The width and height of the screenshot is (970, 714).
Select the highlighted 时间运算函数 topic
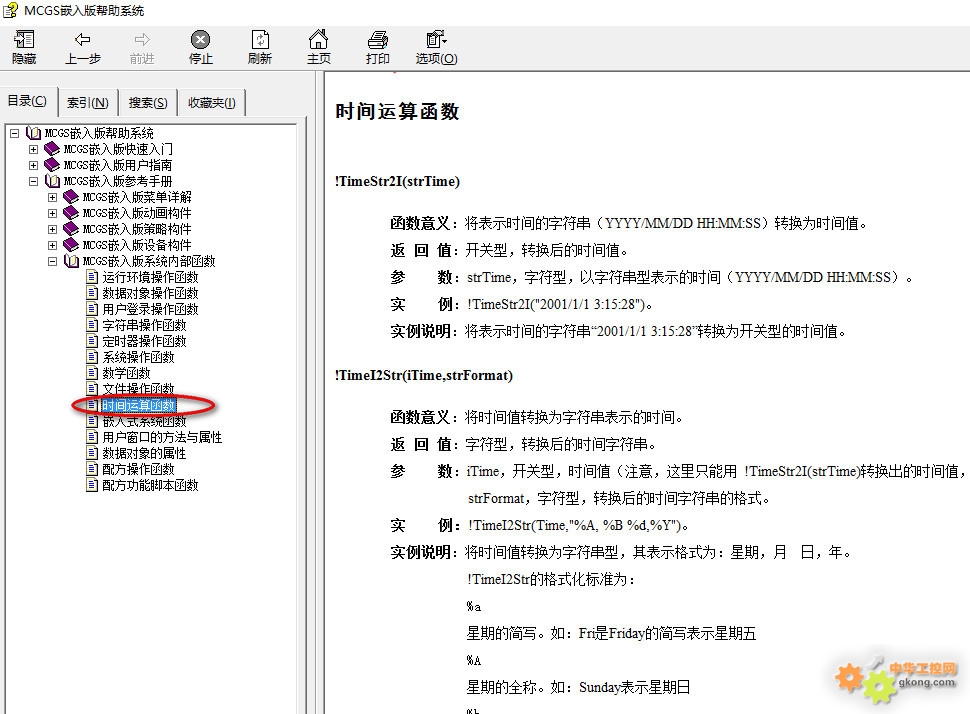[x=139, y=405]
